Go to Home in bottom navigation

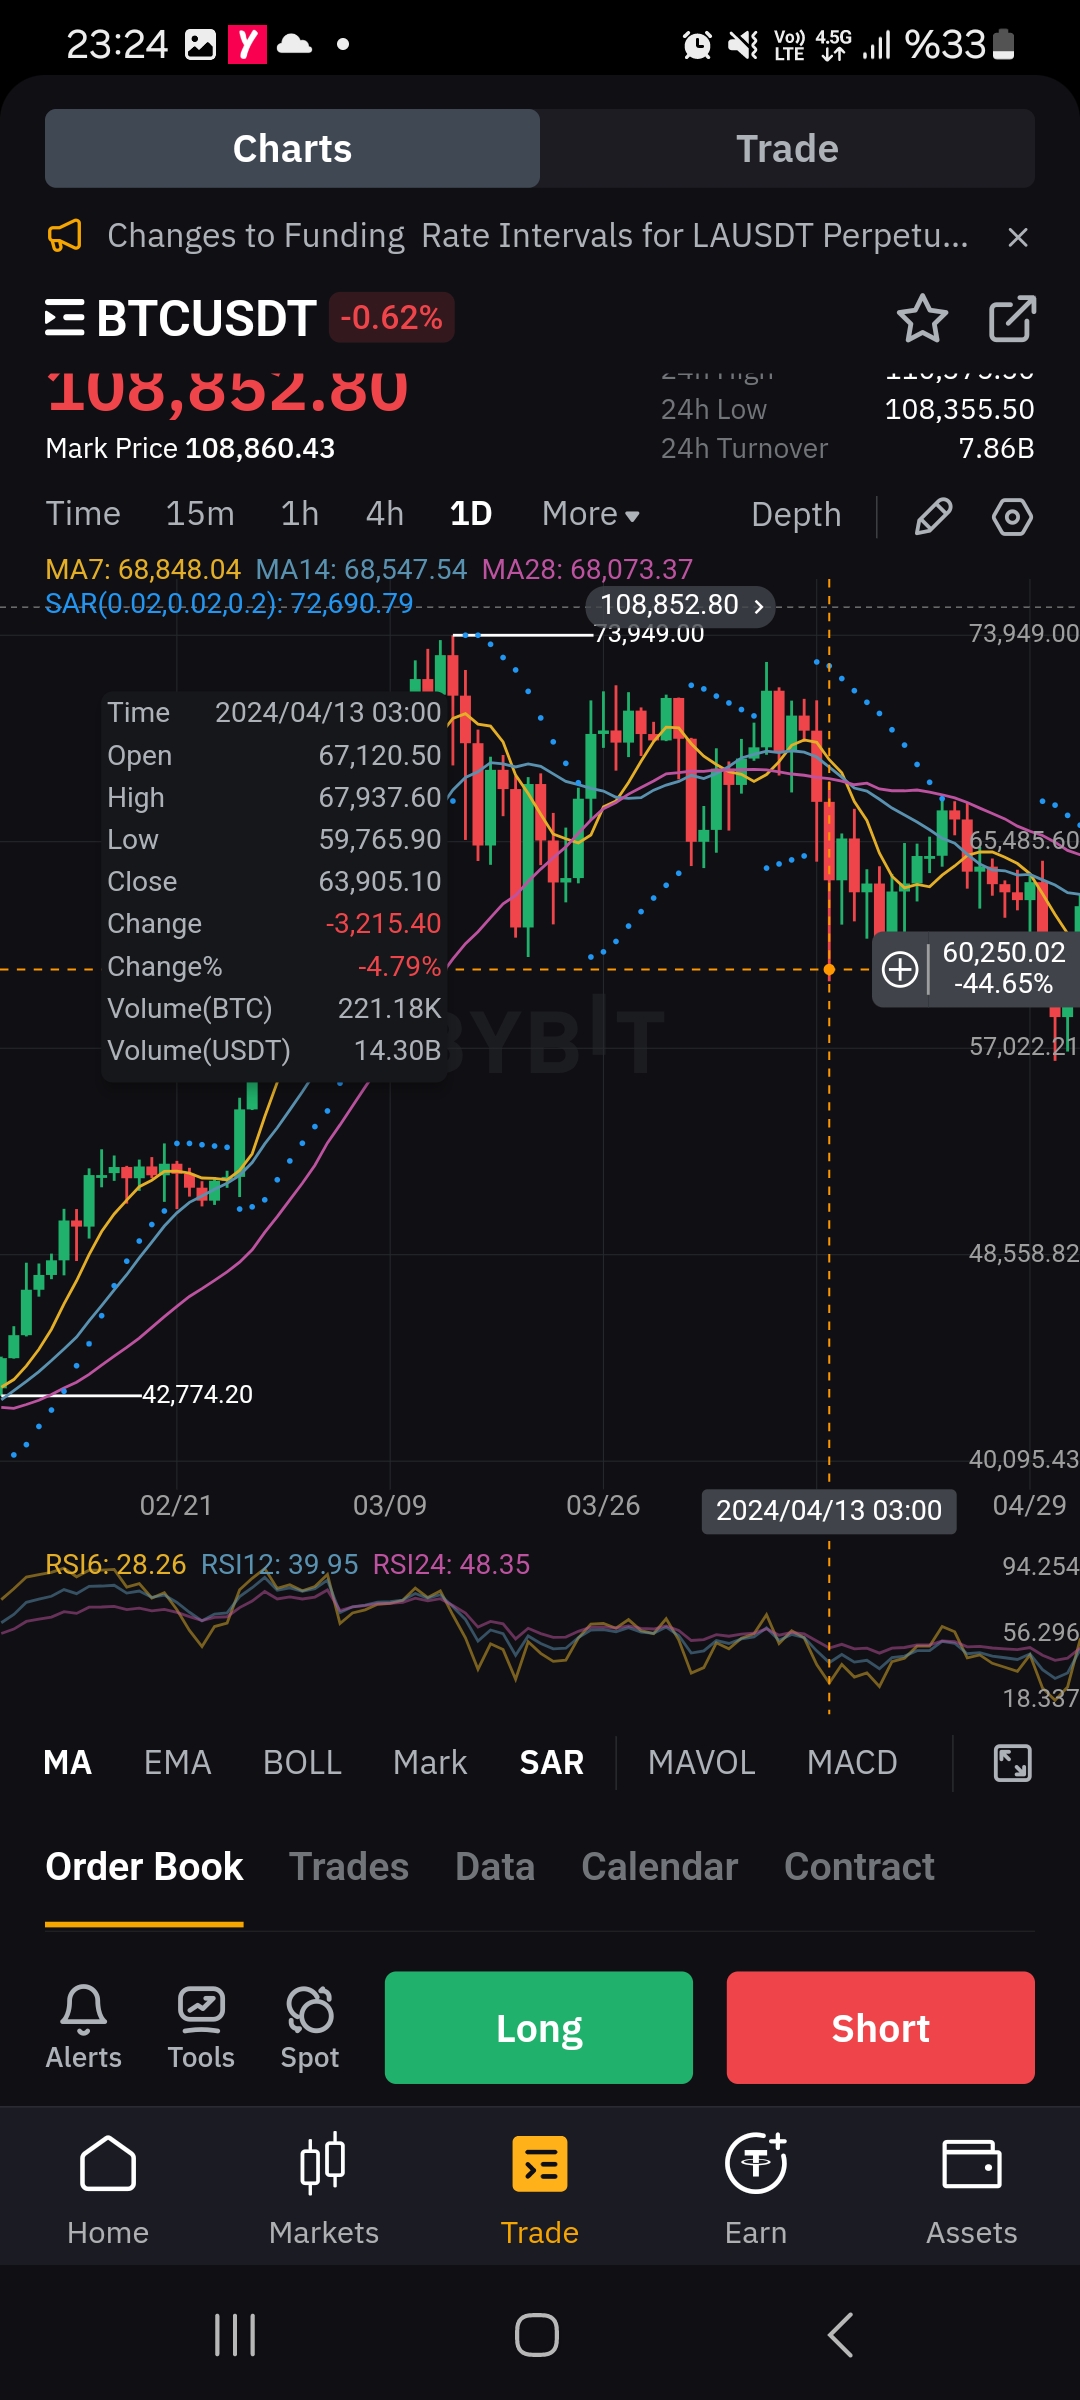click(108, 2190)
